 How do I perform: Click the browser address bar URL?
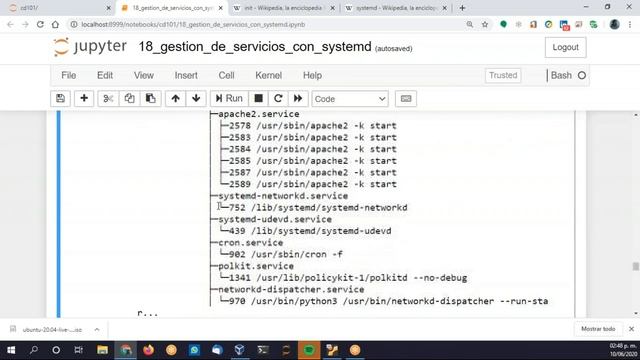coord(193,24)
